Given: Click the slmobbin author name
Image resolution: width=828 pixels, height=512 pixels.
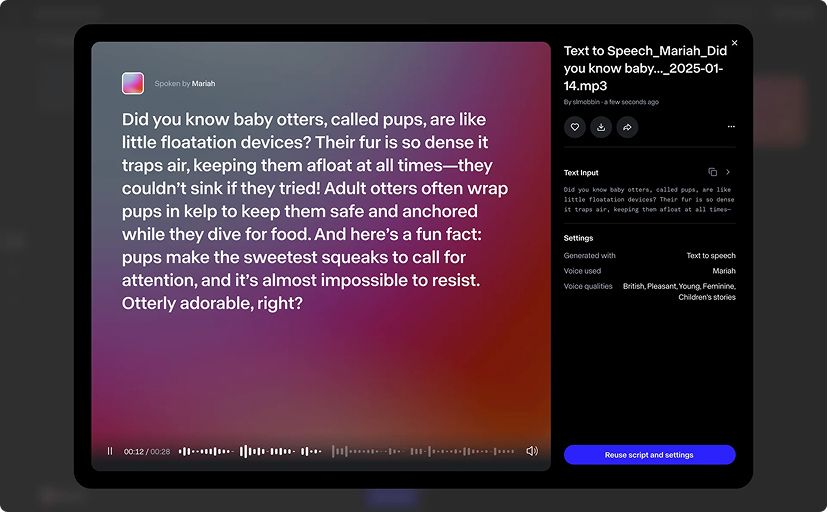Looking at the screenshot, I should click(x=585, y=102).
